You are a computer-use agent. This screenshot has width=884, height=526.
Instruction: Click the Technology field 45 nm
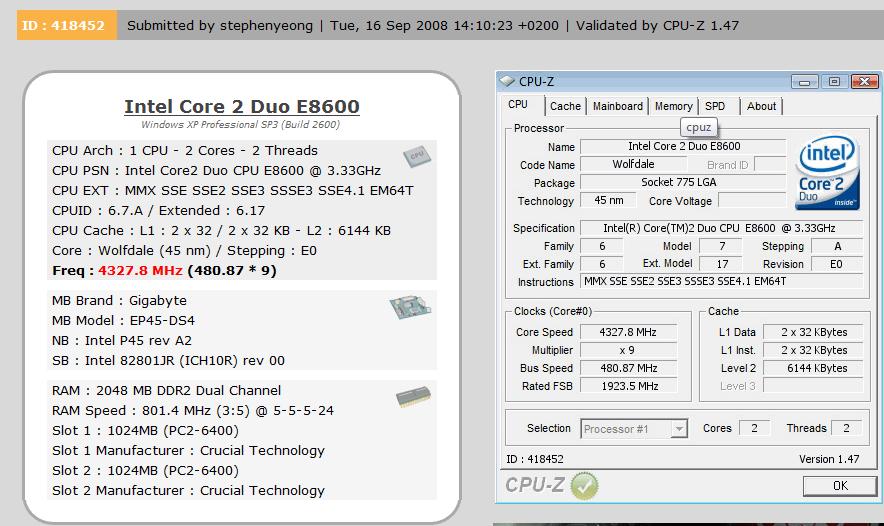point(608,201)
